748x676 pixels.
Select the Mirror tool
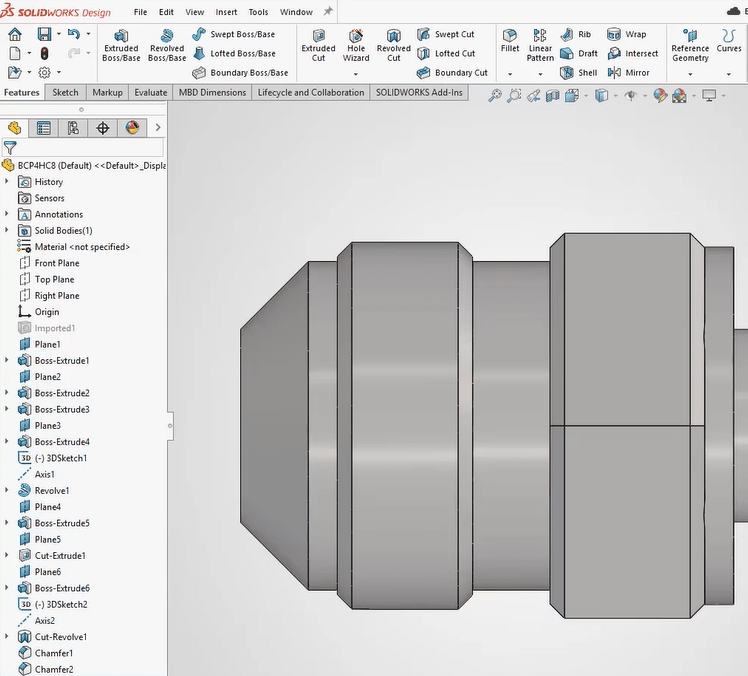(629, 73)
